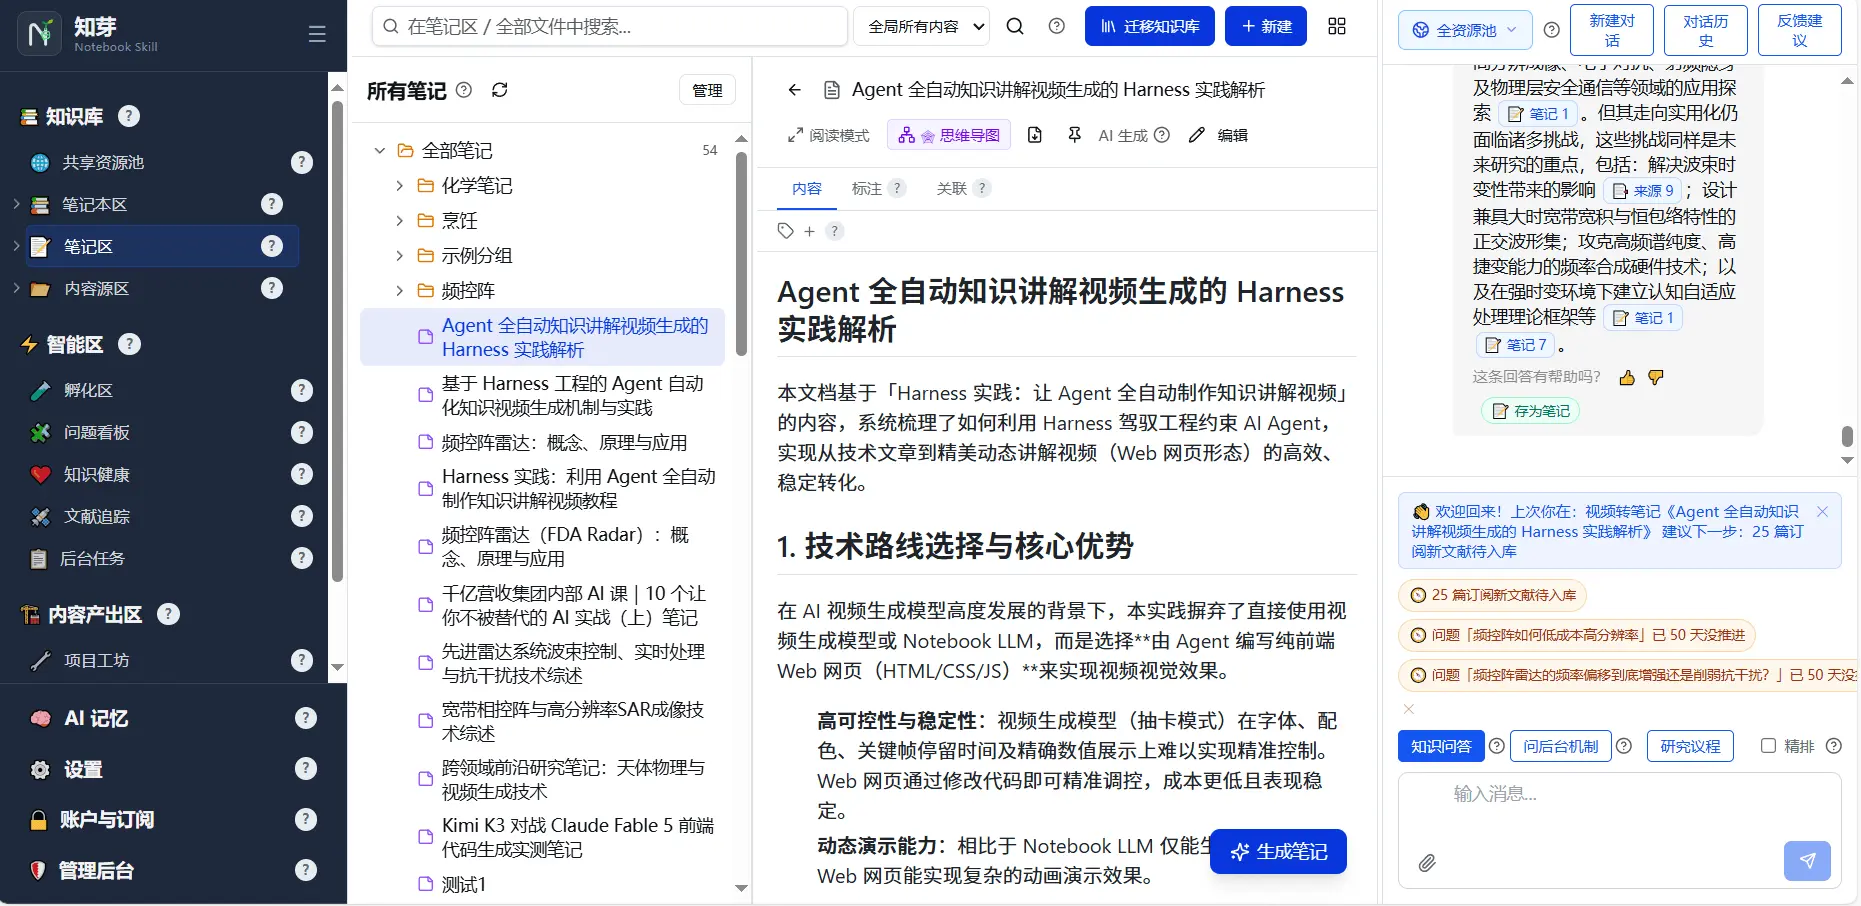Click the paperclip attachment icon
1861x906 pixels.
(1427, 862)
